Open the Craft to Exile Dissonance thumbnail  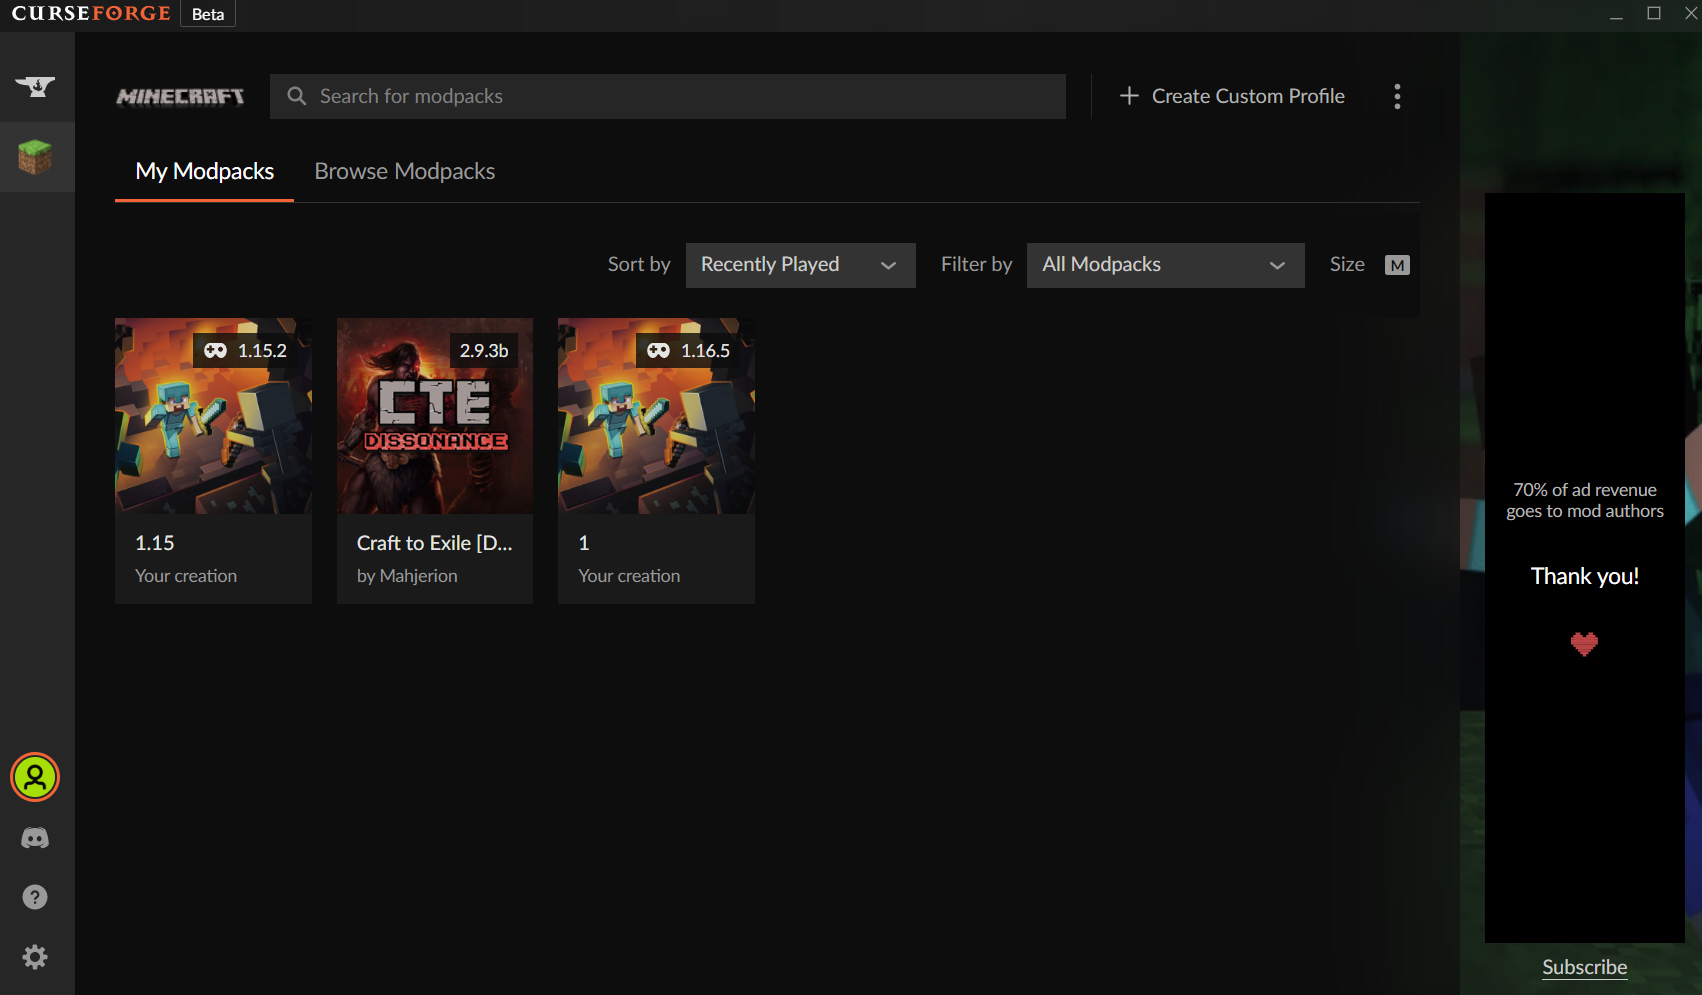coord(435,416)
